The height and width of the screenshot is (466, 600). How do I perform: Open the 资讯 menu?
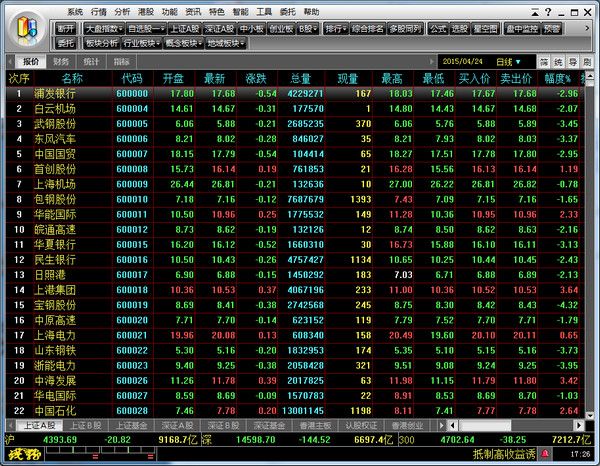(x=193, y=12)
